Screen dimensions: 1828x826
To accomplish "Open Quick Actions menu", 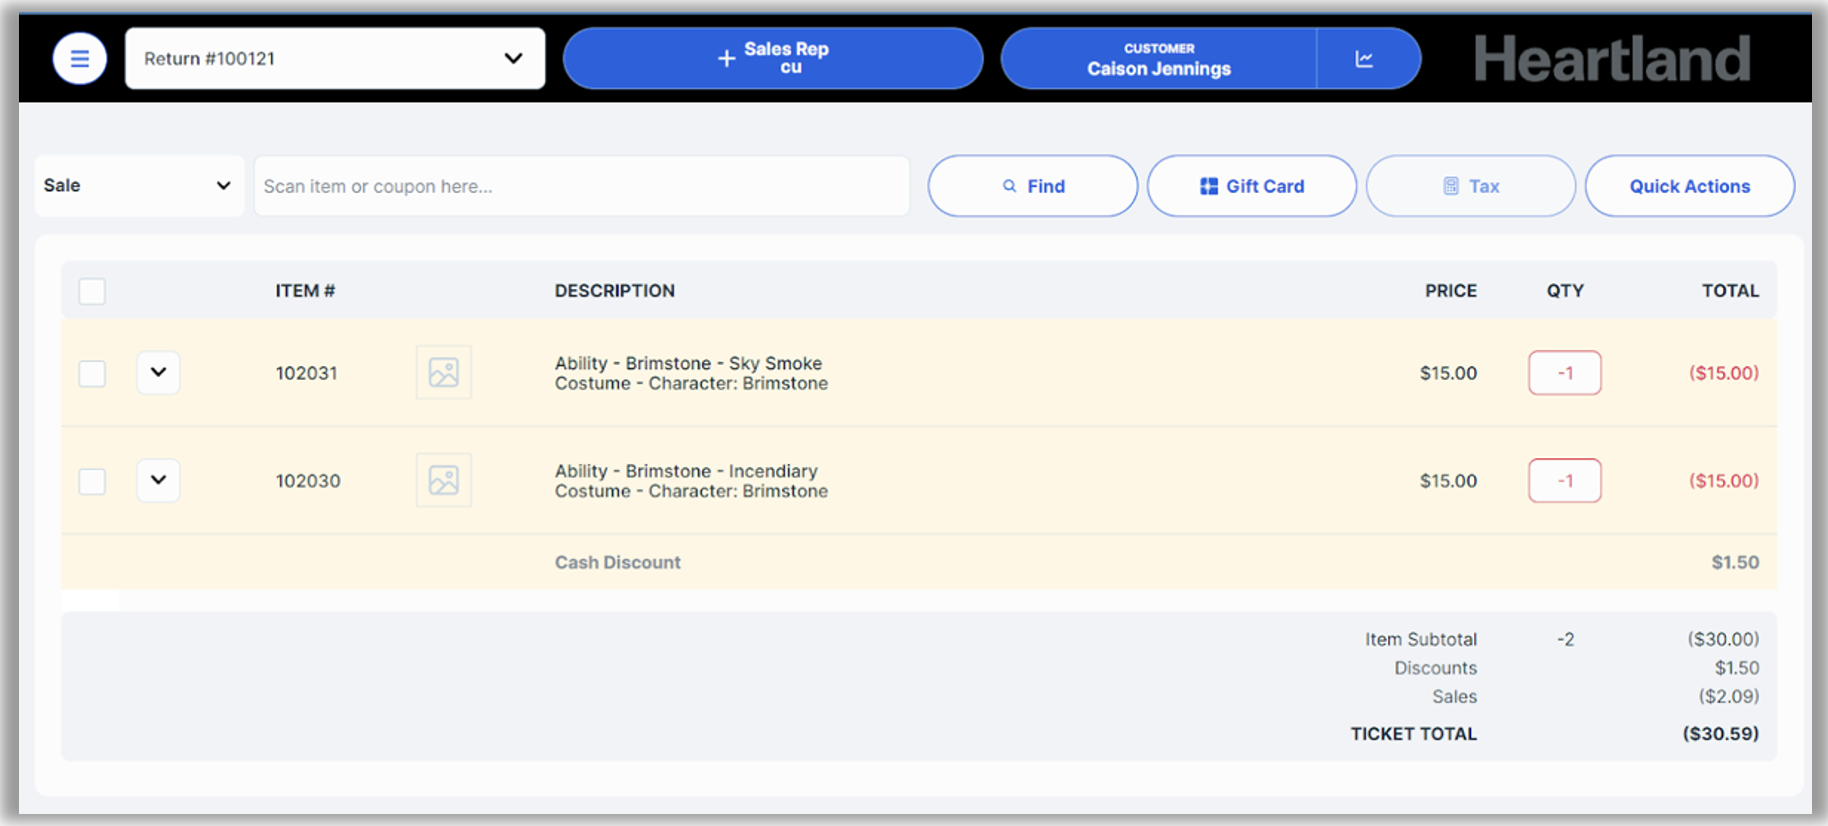I will click(x=1689, y=186).
